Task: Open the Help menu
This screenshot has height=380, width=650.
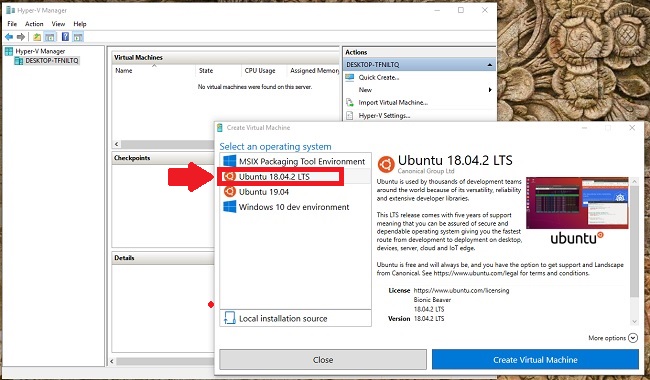Action: (x=80, y=24)
